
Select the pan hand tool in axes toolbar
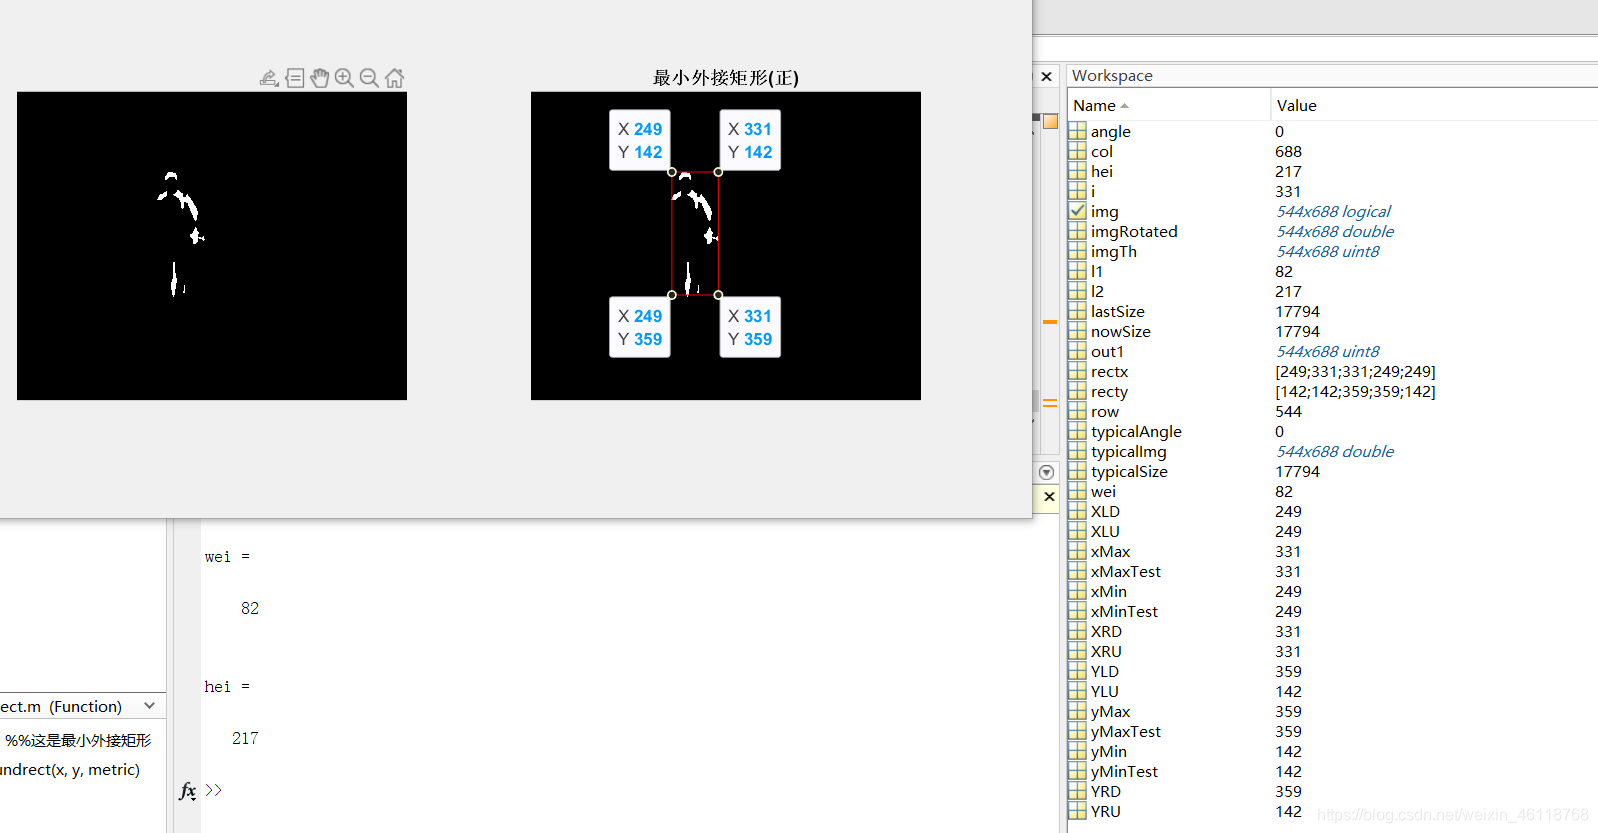[x=319, y=78]
